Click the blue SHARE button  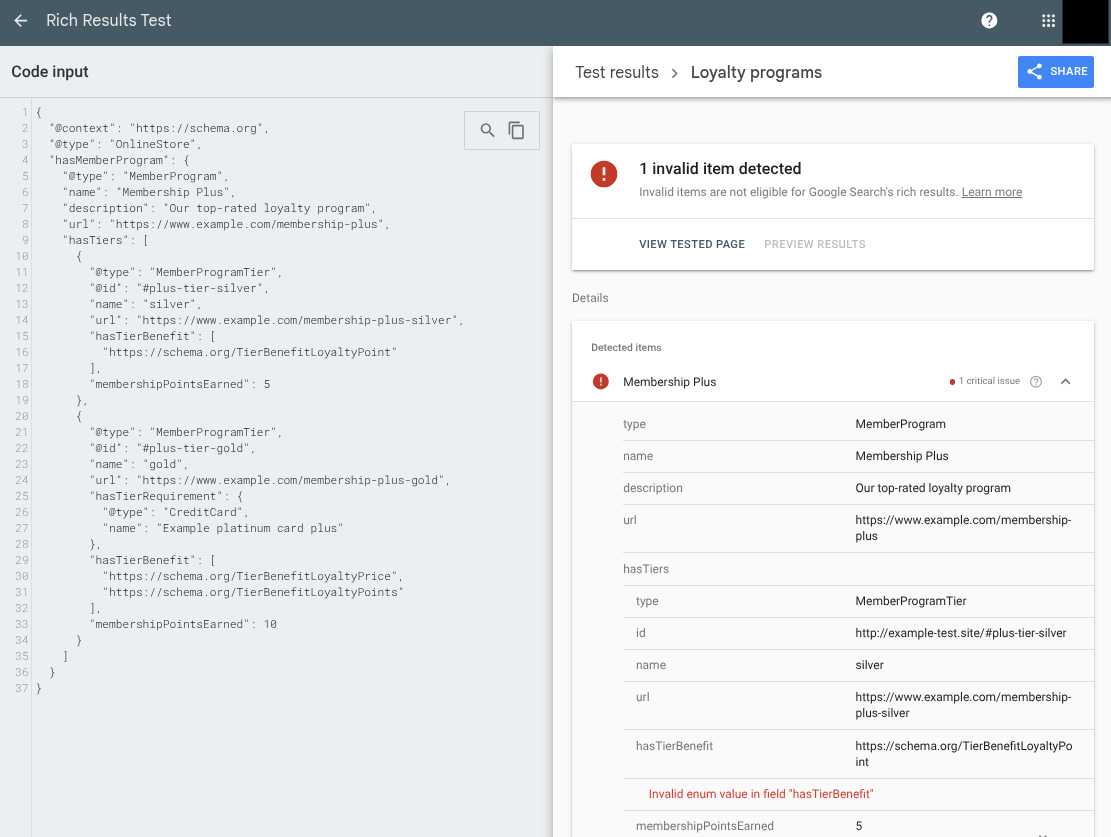pos(1055,71)
